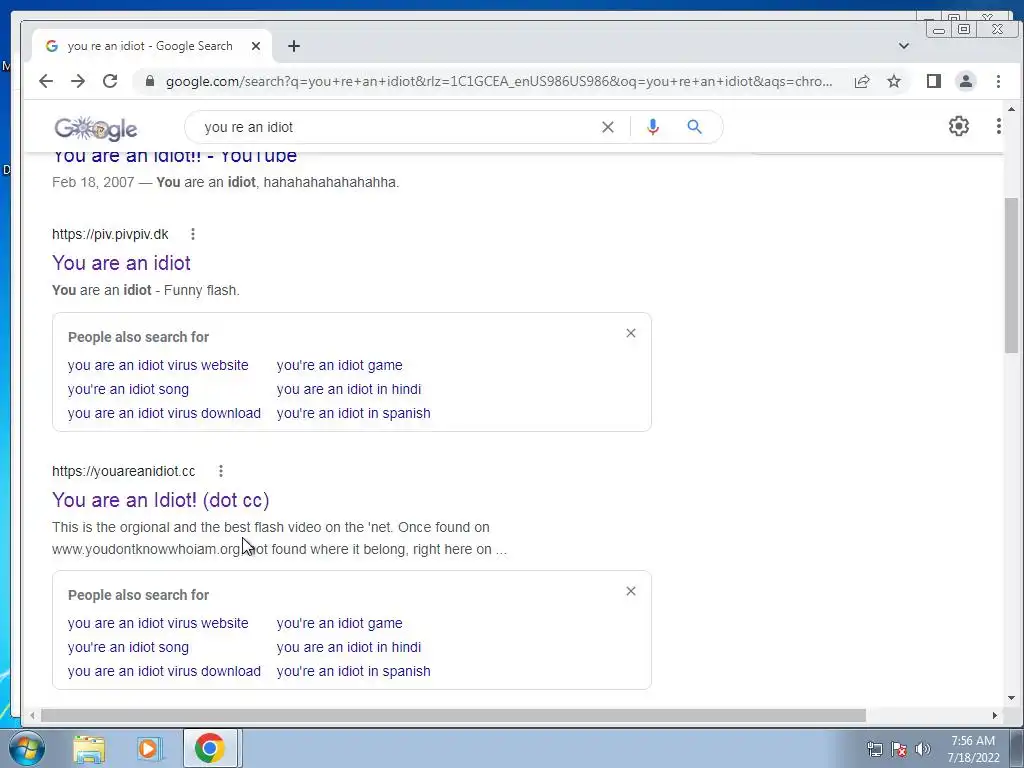Close the 'you re an idiot' tab
1024x768 pixels.
point(256,46)
